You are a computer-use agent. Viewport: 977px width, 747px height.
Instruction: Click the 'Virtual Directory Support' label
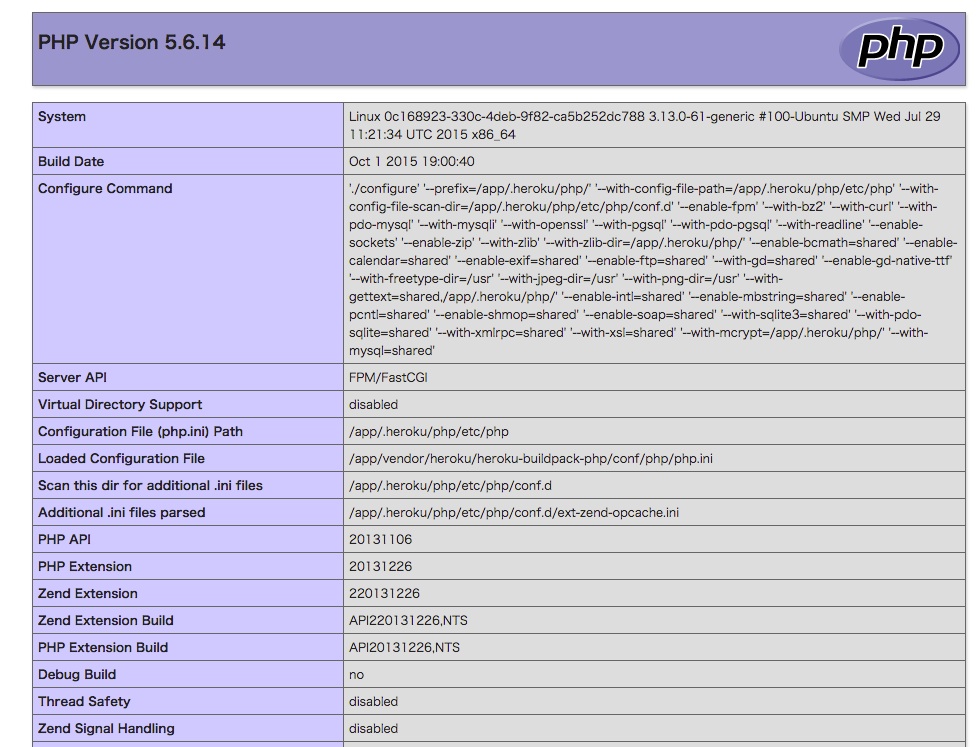pos(120,404)
